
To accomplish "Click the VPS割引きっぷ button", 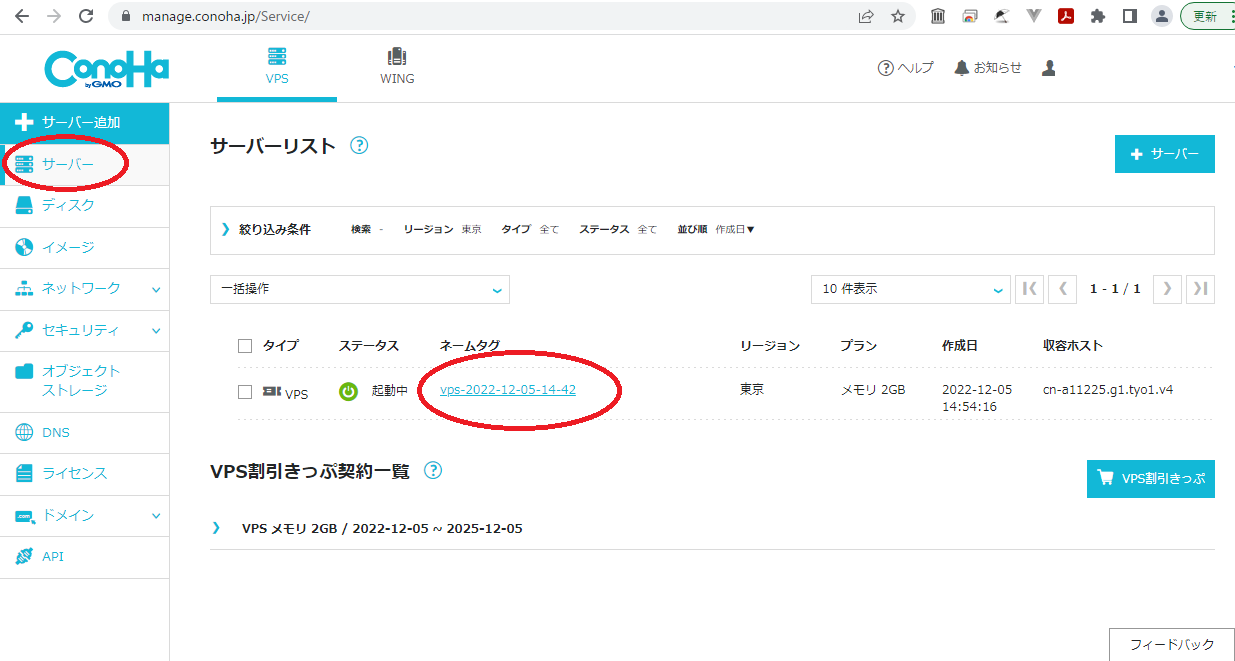I will (1150, 478).
